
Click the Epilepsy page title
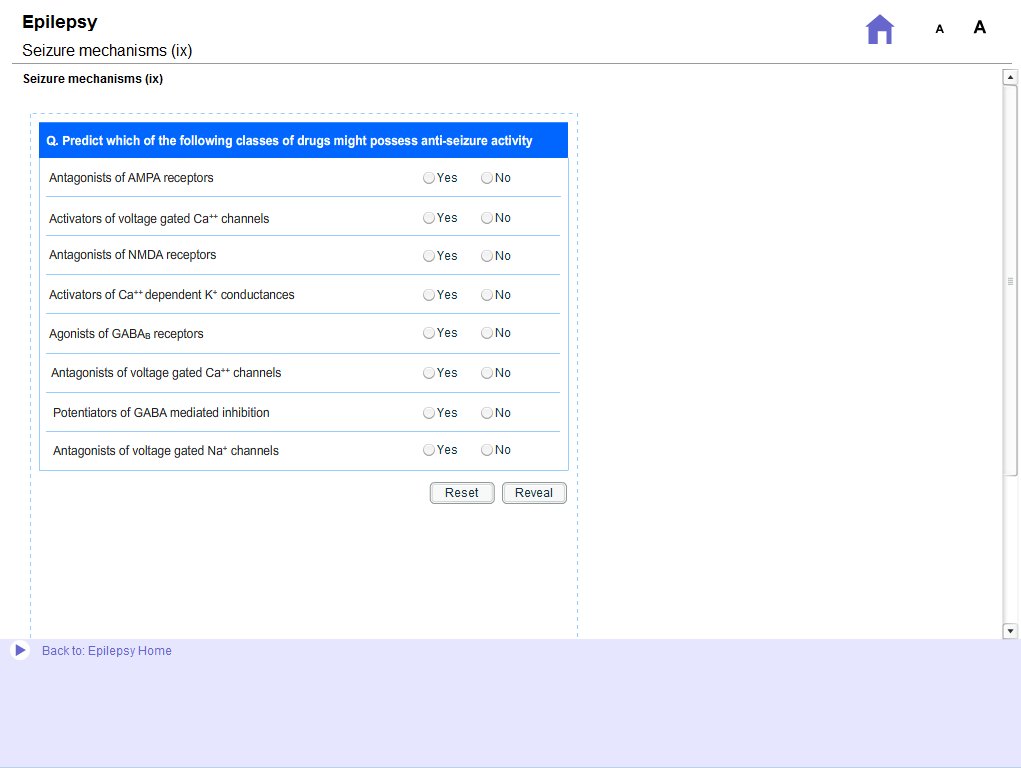point(58,21)
